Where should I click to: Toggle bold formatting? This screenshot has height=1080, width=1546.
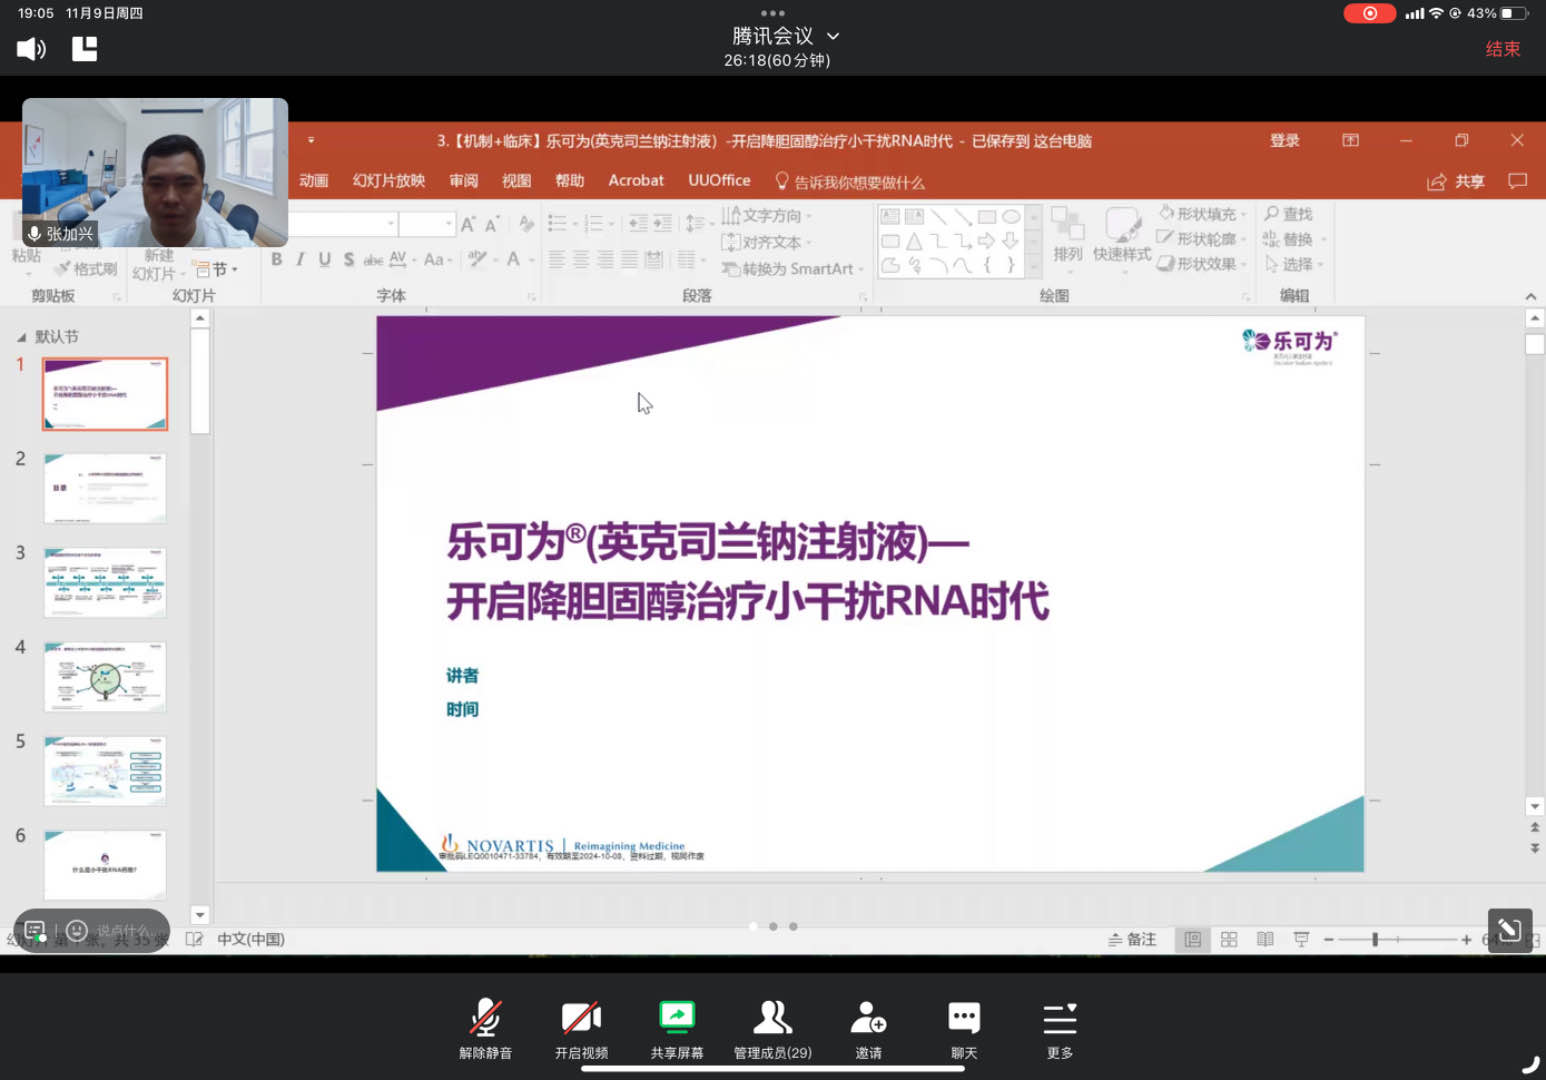click(276, 260)
